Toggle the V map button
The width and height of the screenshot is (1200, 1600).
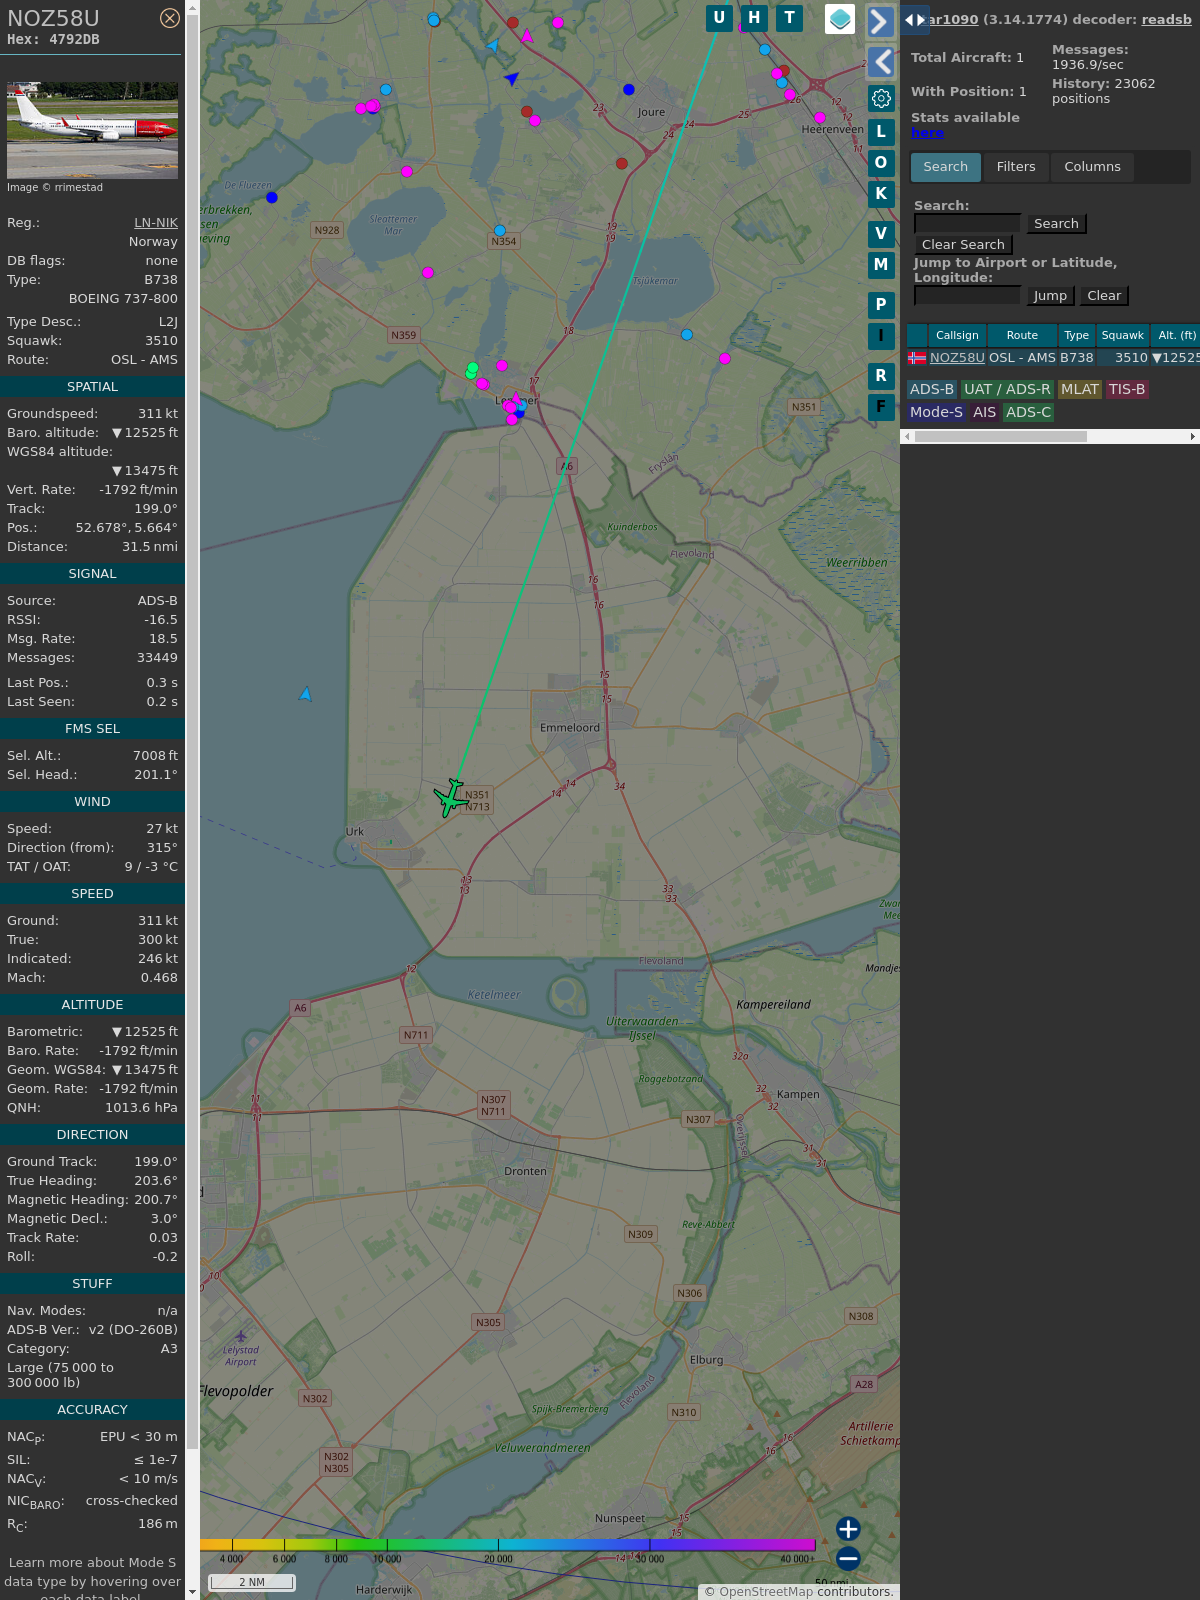[881, 234]
